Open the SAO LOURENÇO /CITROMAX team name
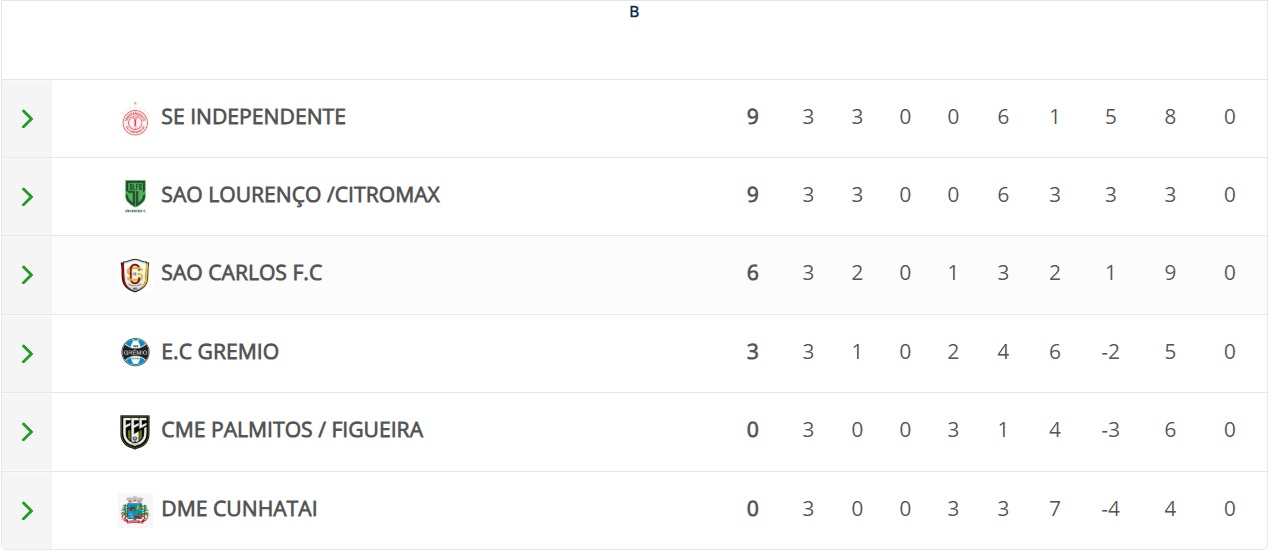Viewport: 1275px width, 551px height. click(x=300, y=195)
